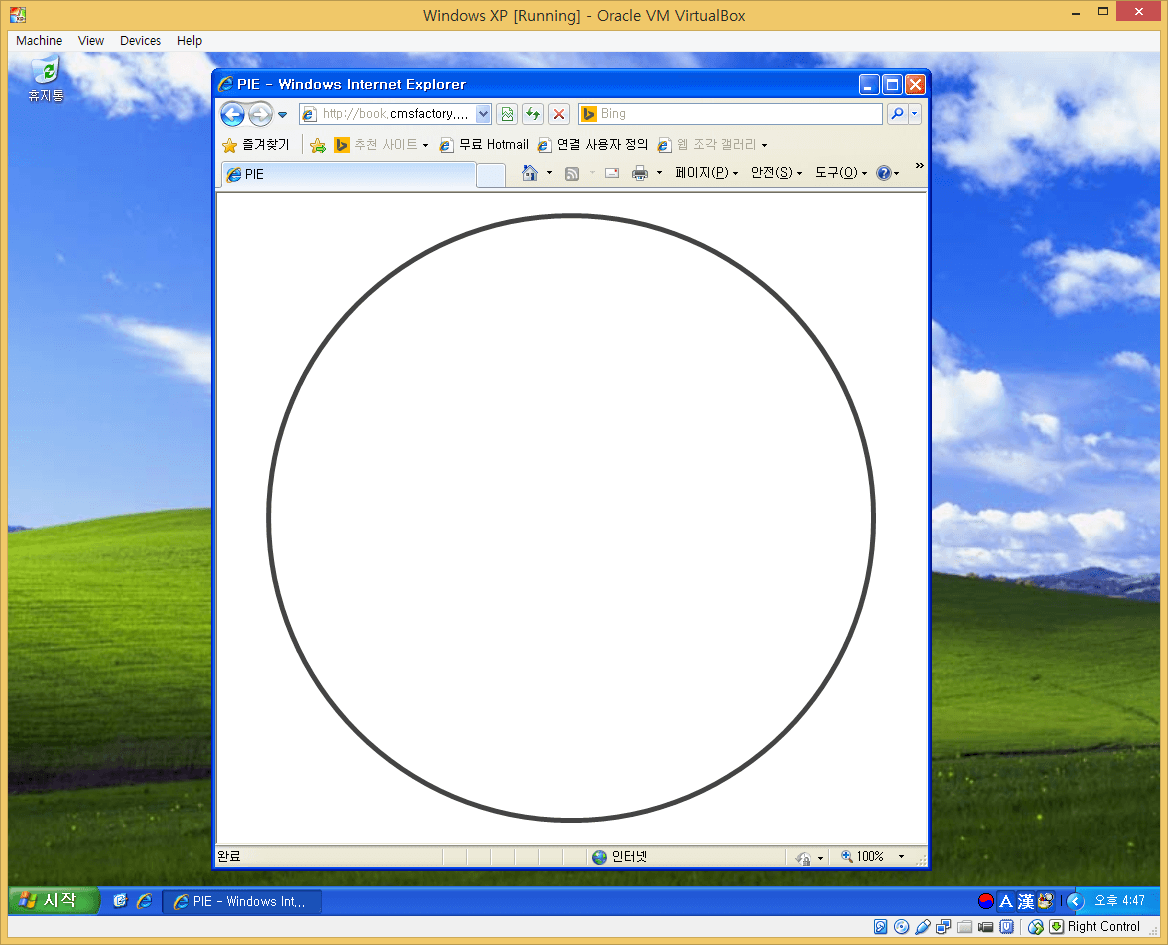Viewport: 1168px width, 945px height.
Task: Click the VirtualBox USB devices icon
Action: coord(922,927)
